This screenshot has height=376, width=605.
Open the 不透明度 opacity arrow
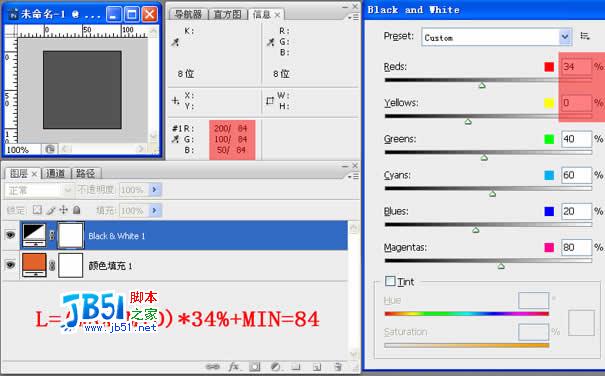click(x=155, y=190)
